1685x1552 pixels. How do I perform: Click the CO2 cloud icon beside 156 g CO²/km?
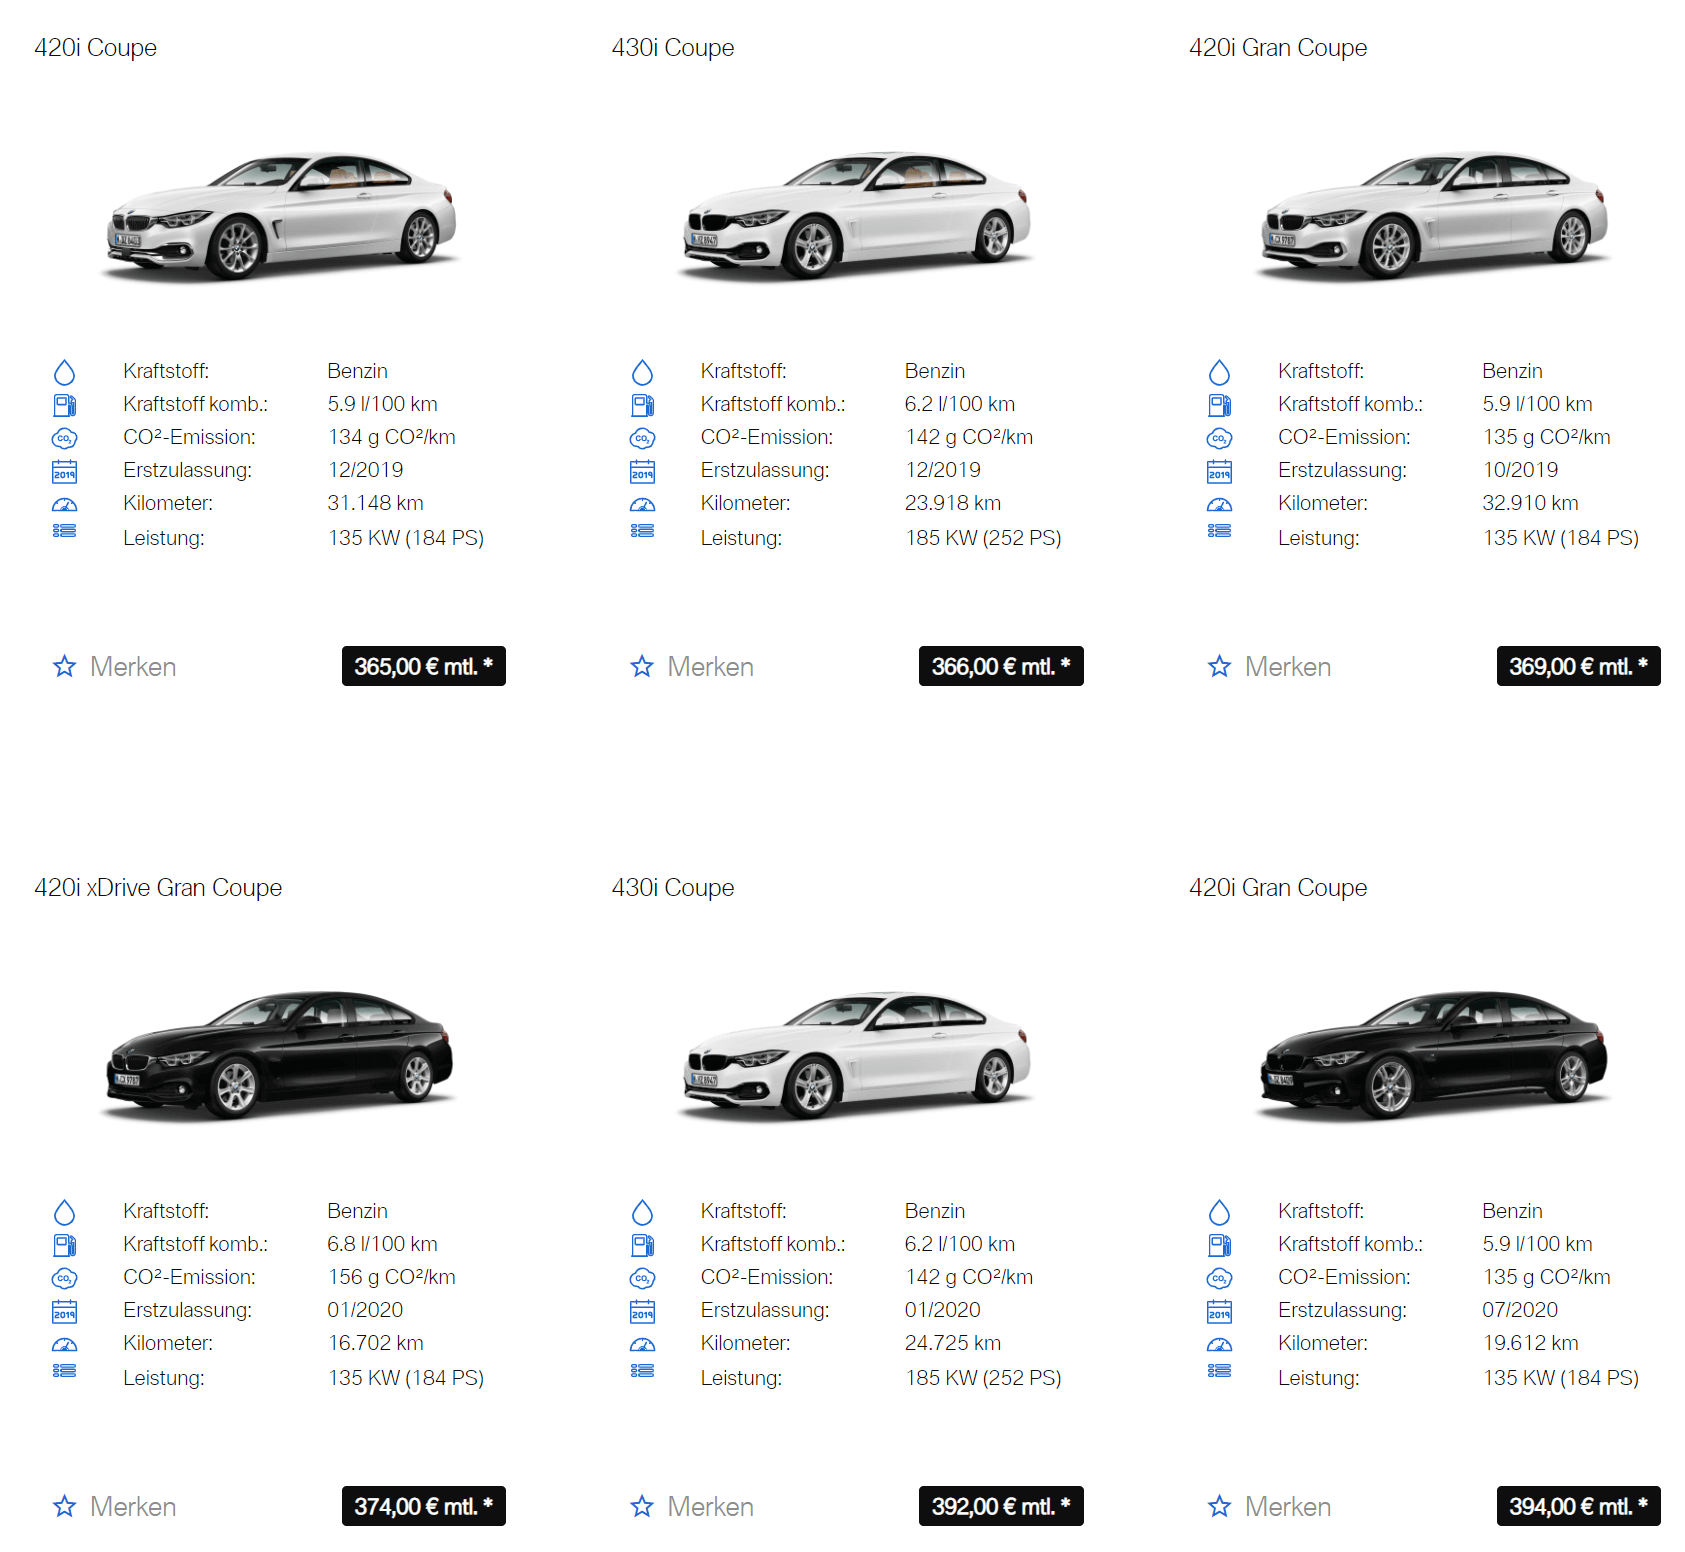pos(64,1278)
